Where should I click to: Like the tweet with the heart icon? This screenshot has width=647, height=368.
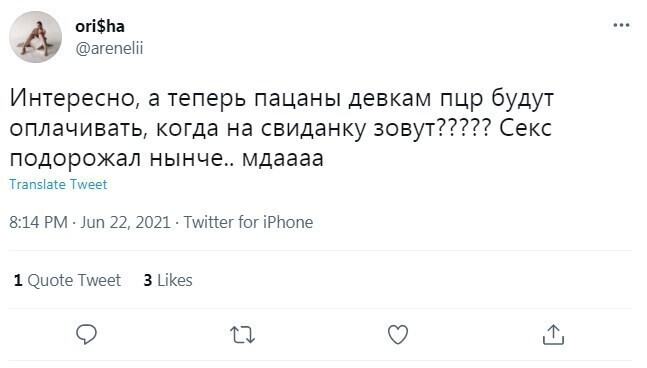[x=398, y=334]
